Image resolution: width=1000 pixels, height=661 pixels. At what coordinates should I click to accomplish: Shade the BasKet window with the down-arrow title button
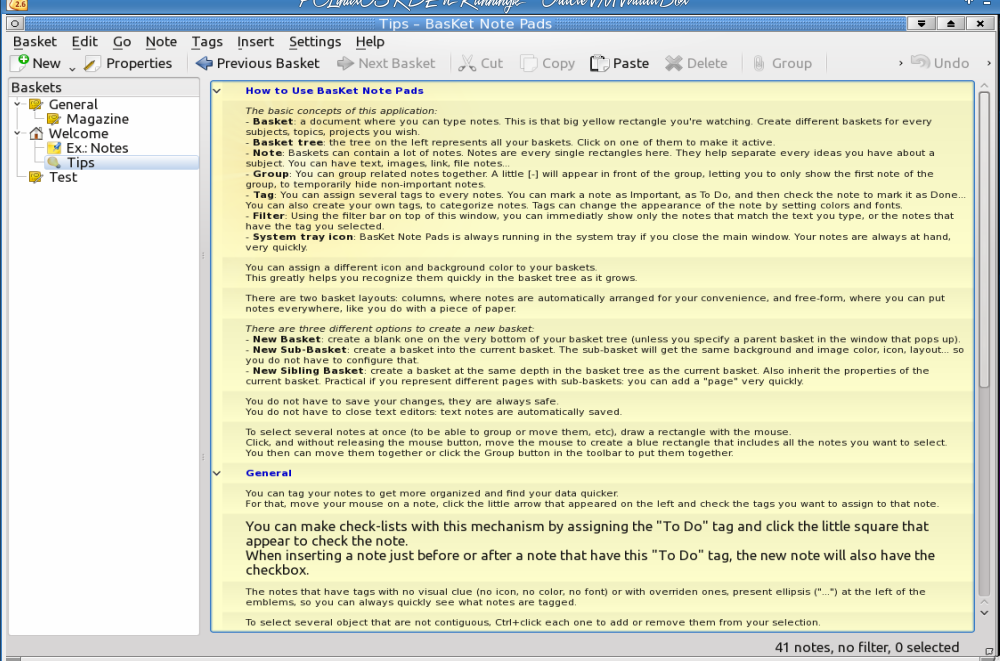[921, 24]
